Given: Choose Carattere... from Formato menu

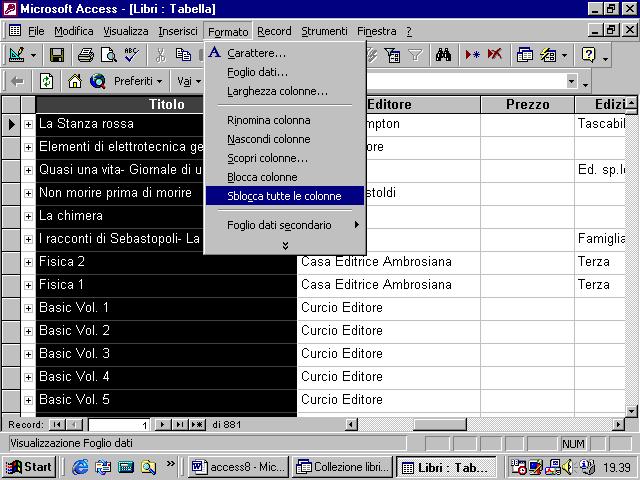Looking at the screenshot, I should click(285, 53).
